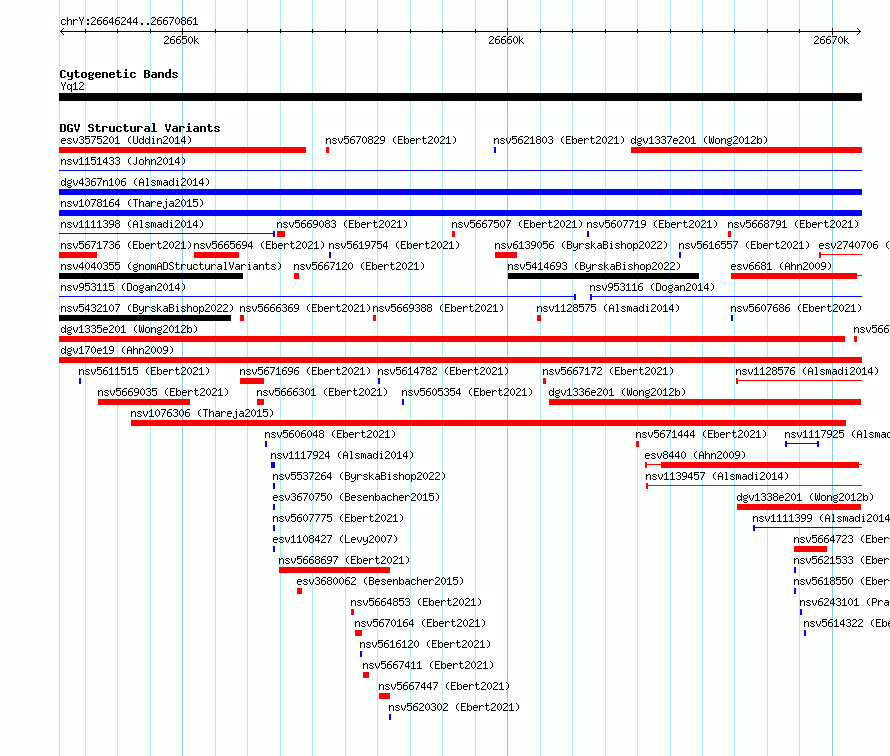Select nsv5671696 (Ebert2021) label
The width and height of the screenshot is (890, 756).
tap(305, 371)
